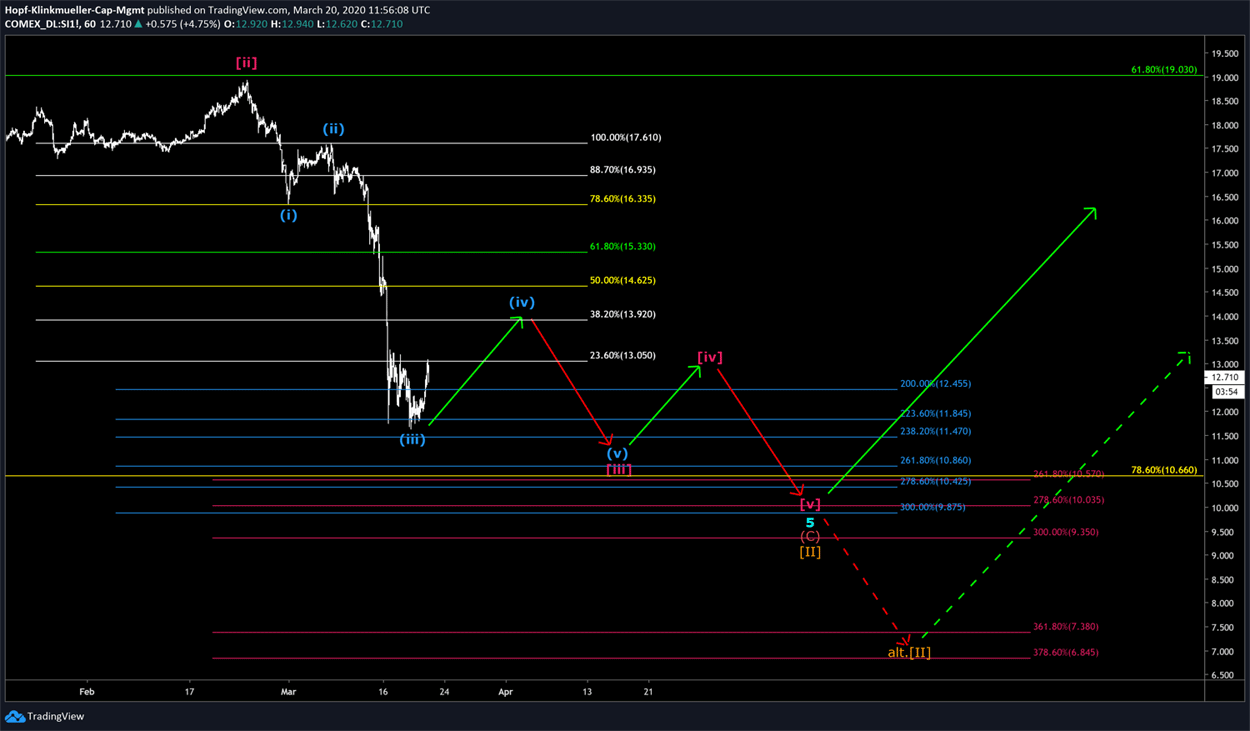The width and height of the screenshot is (1250, 731).
Task: Click the TradingView cloud logo icon
Action: 14,716
